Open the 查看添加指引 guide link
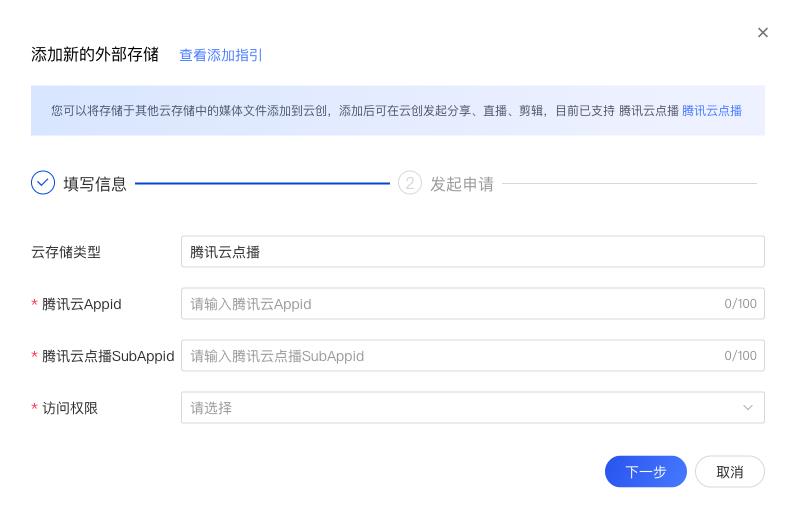This screenshot has width=795, height=516. click(x=221, y=55)
